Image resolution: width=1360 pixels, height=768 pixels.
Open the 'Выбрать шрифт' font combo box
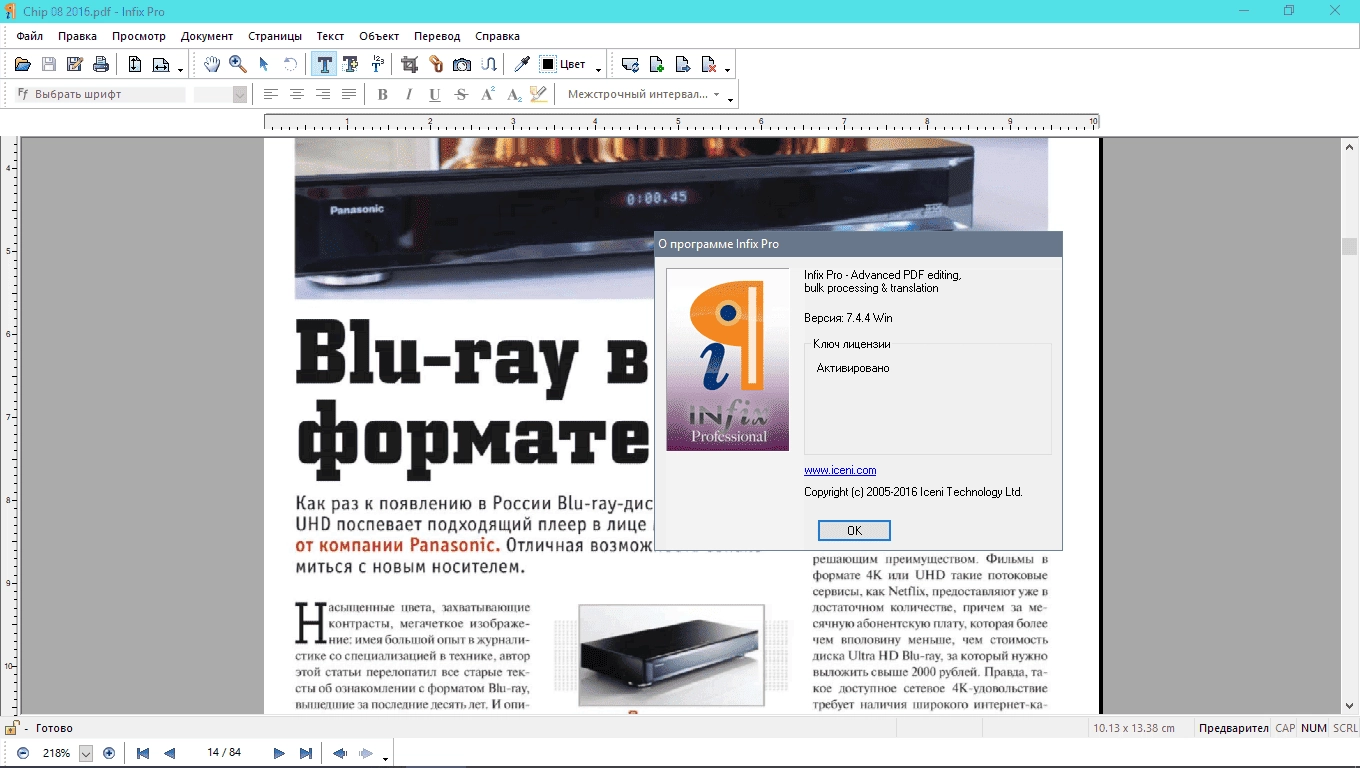(101, 94)
